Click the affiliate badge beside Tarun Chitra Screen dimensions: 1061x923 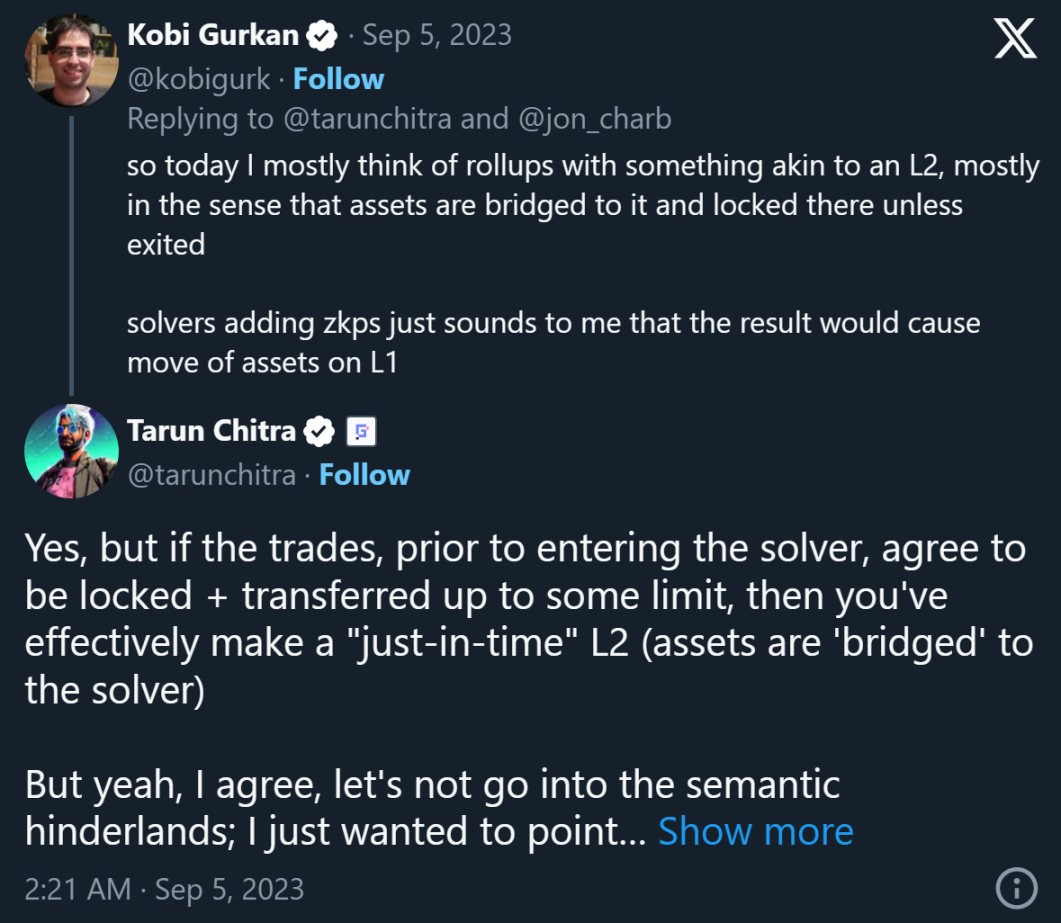point(360,432)
